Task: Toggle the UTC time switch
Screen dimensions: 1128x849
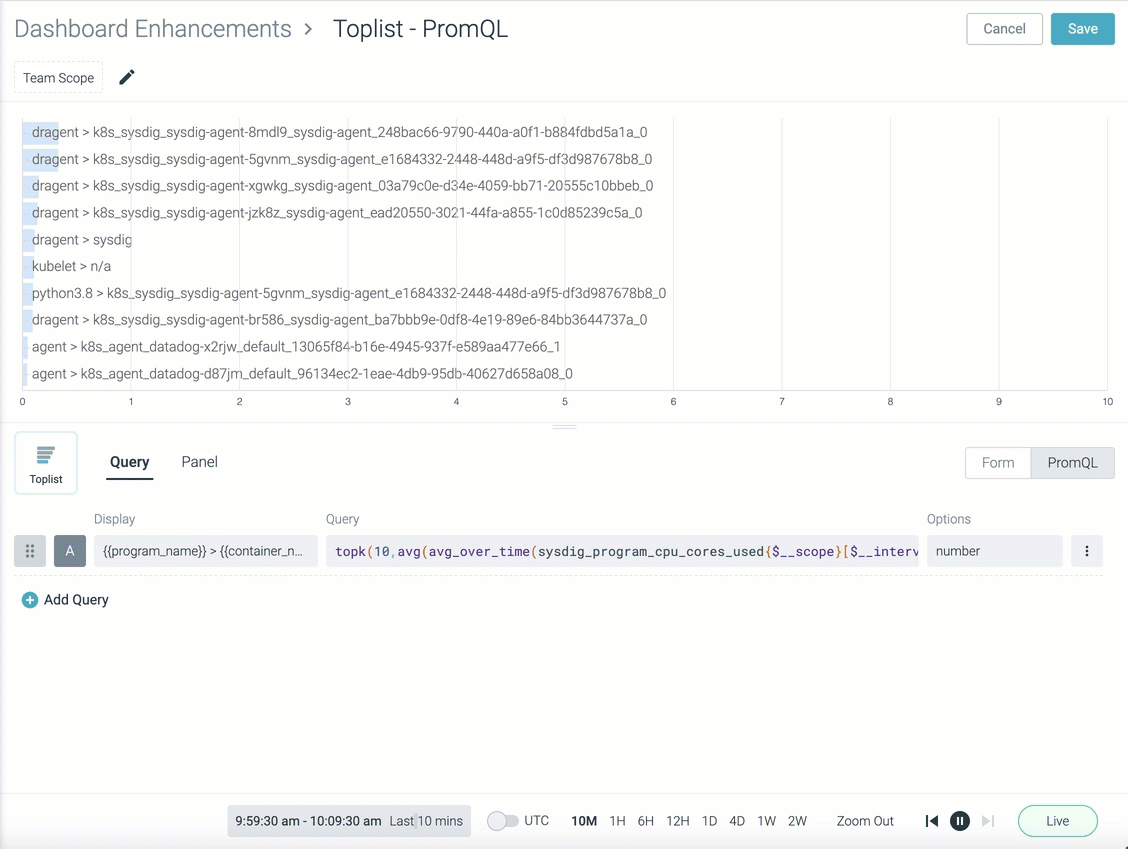Action: [502, 821]
